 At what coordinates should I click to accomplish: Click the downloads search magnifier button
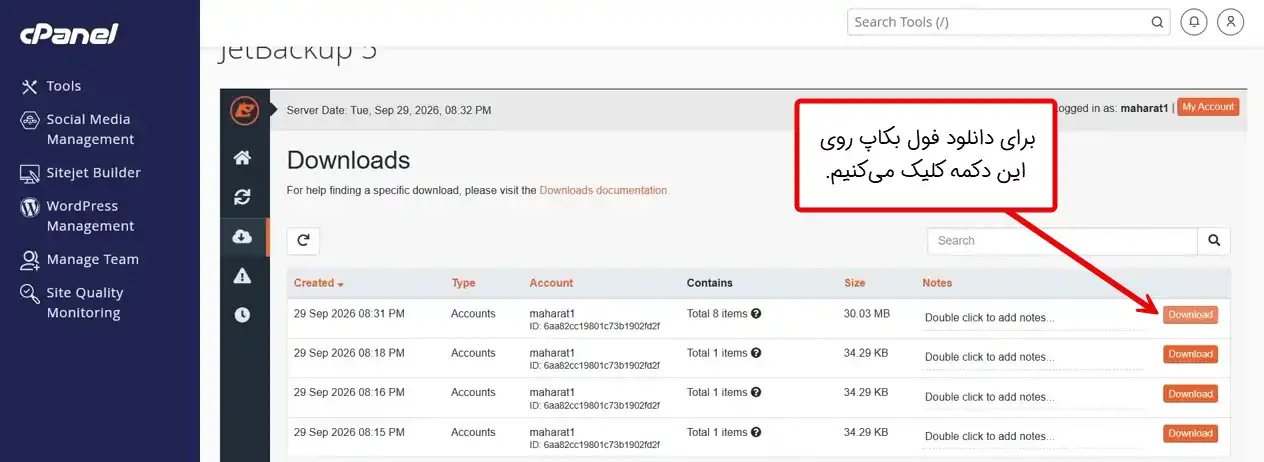click(1214, 241)
